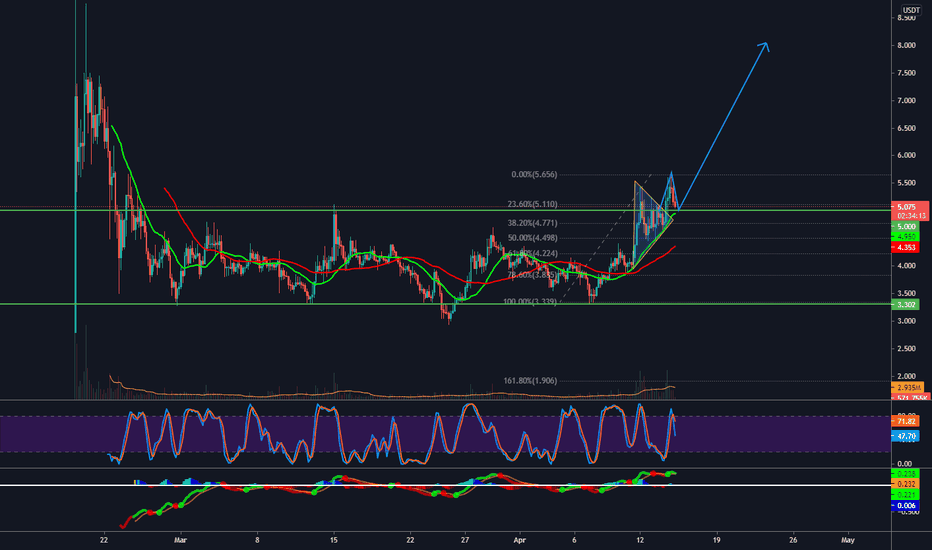Click the 100.00%(3.339) Fibonacci label
This screenshot has height=550, width=932.
pyautogui.click(x=530, y=301)
